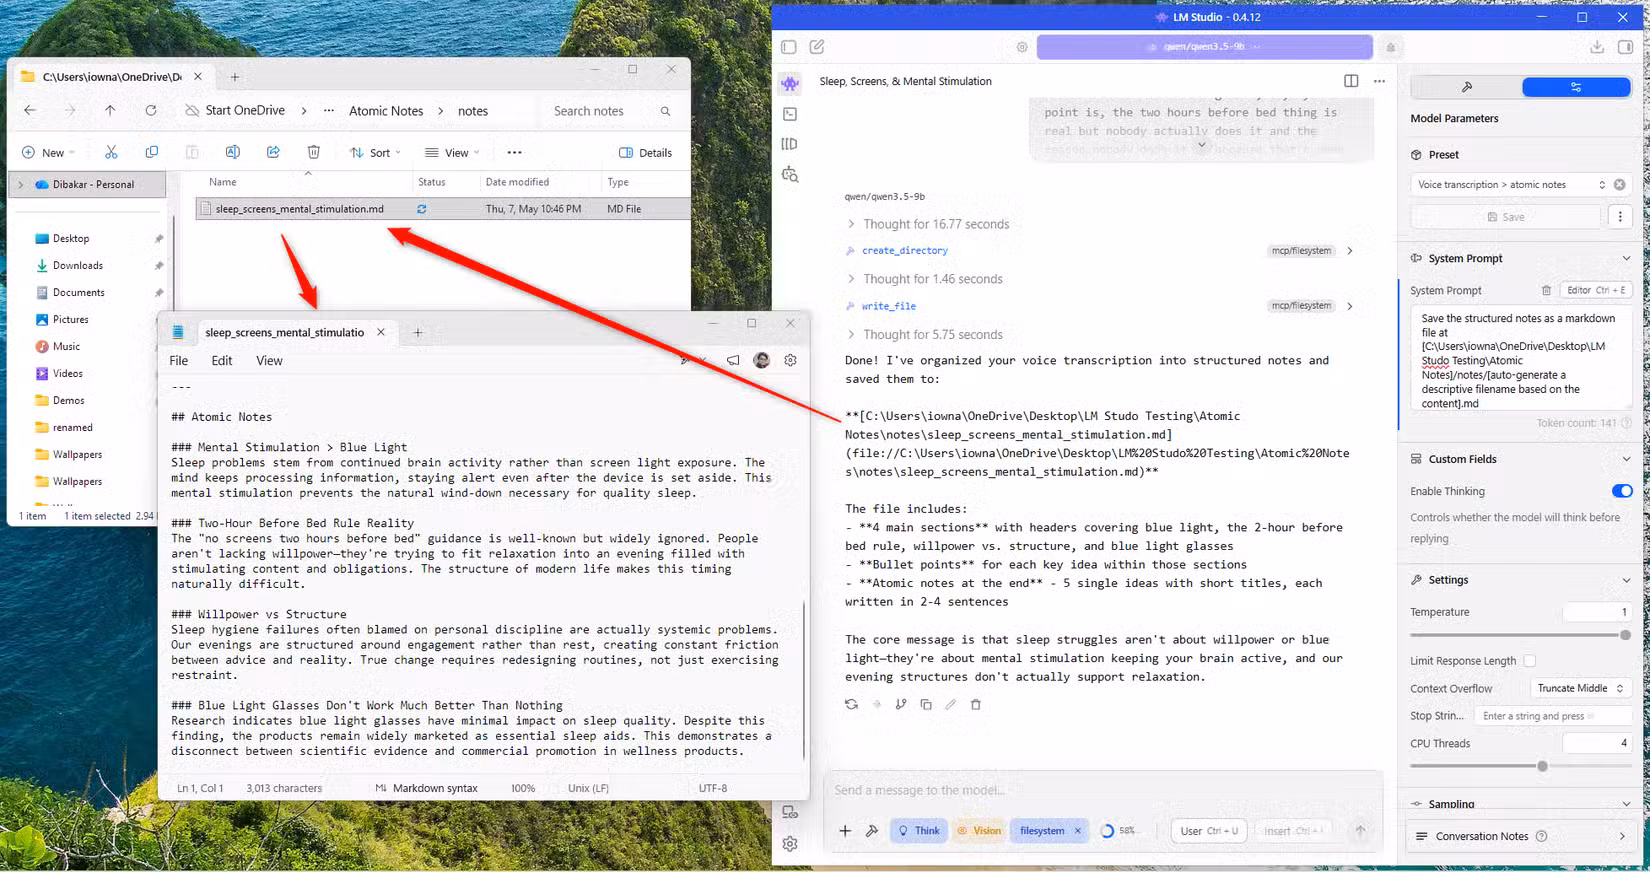This screenshot has height=872, width=1650.
Task: Open the New dropdown in File Explorer
Action: pos(48,152)
